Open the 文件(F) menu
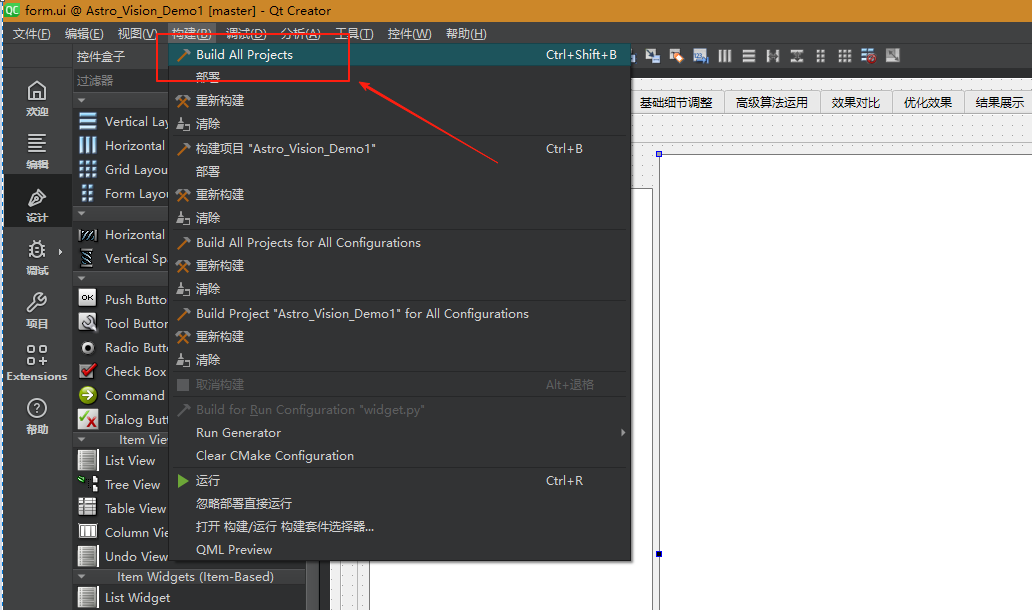 pyautogui.click(x=32, y=34)
